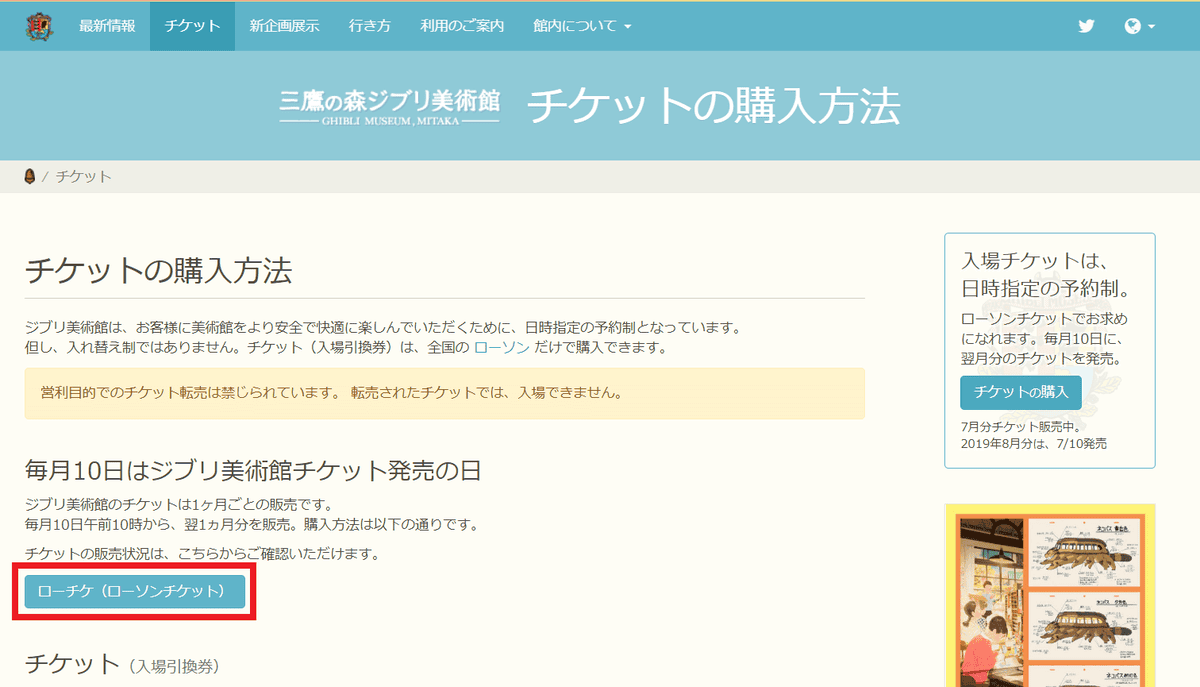Expand the globe language selector
1200x687 pixels.
point(1139,26)
